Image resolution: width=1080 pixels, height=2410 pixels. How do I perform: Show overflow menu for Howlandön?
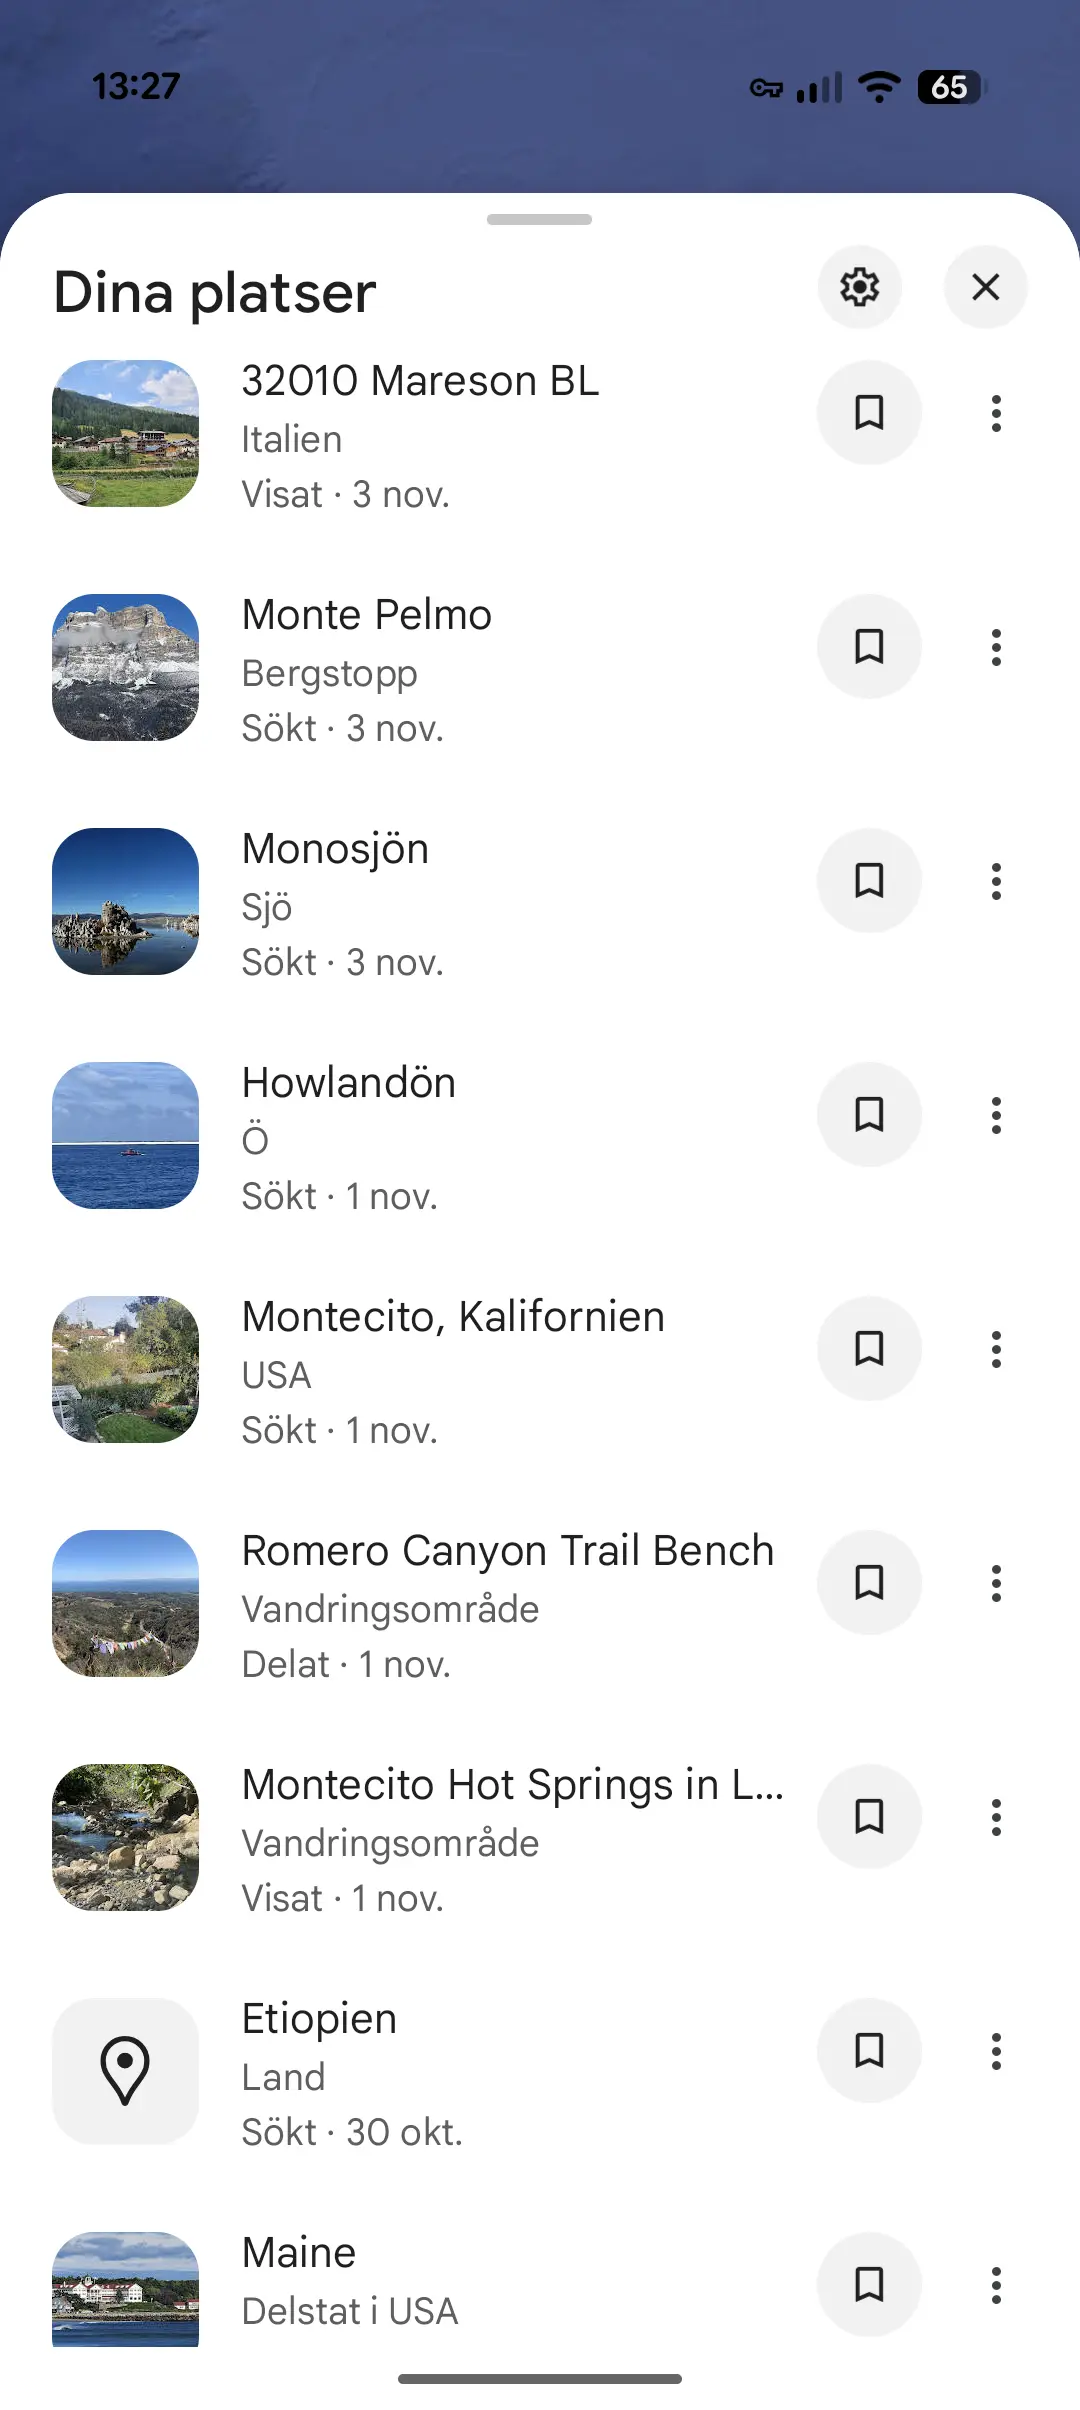pos(996,1115)
